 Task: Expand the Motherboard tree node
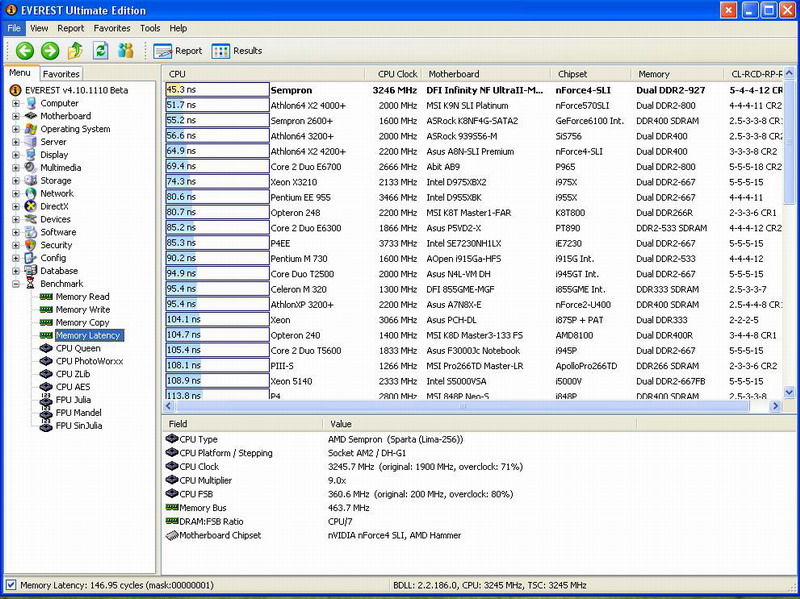[x=16, y=116]
